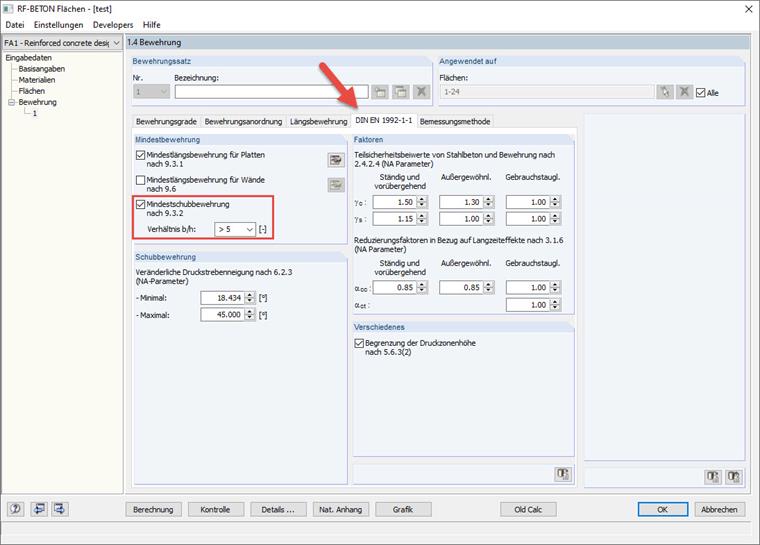Edit settings icon for Mindestlängsbewehrung für Platten
This screenshot has height=545, width=760.
tap(336, 160)
